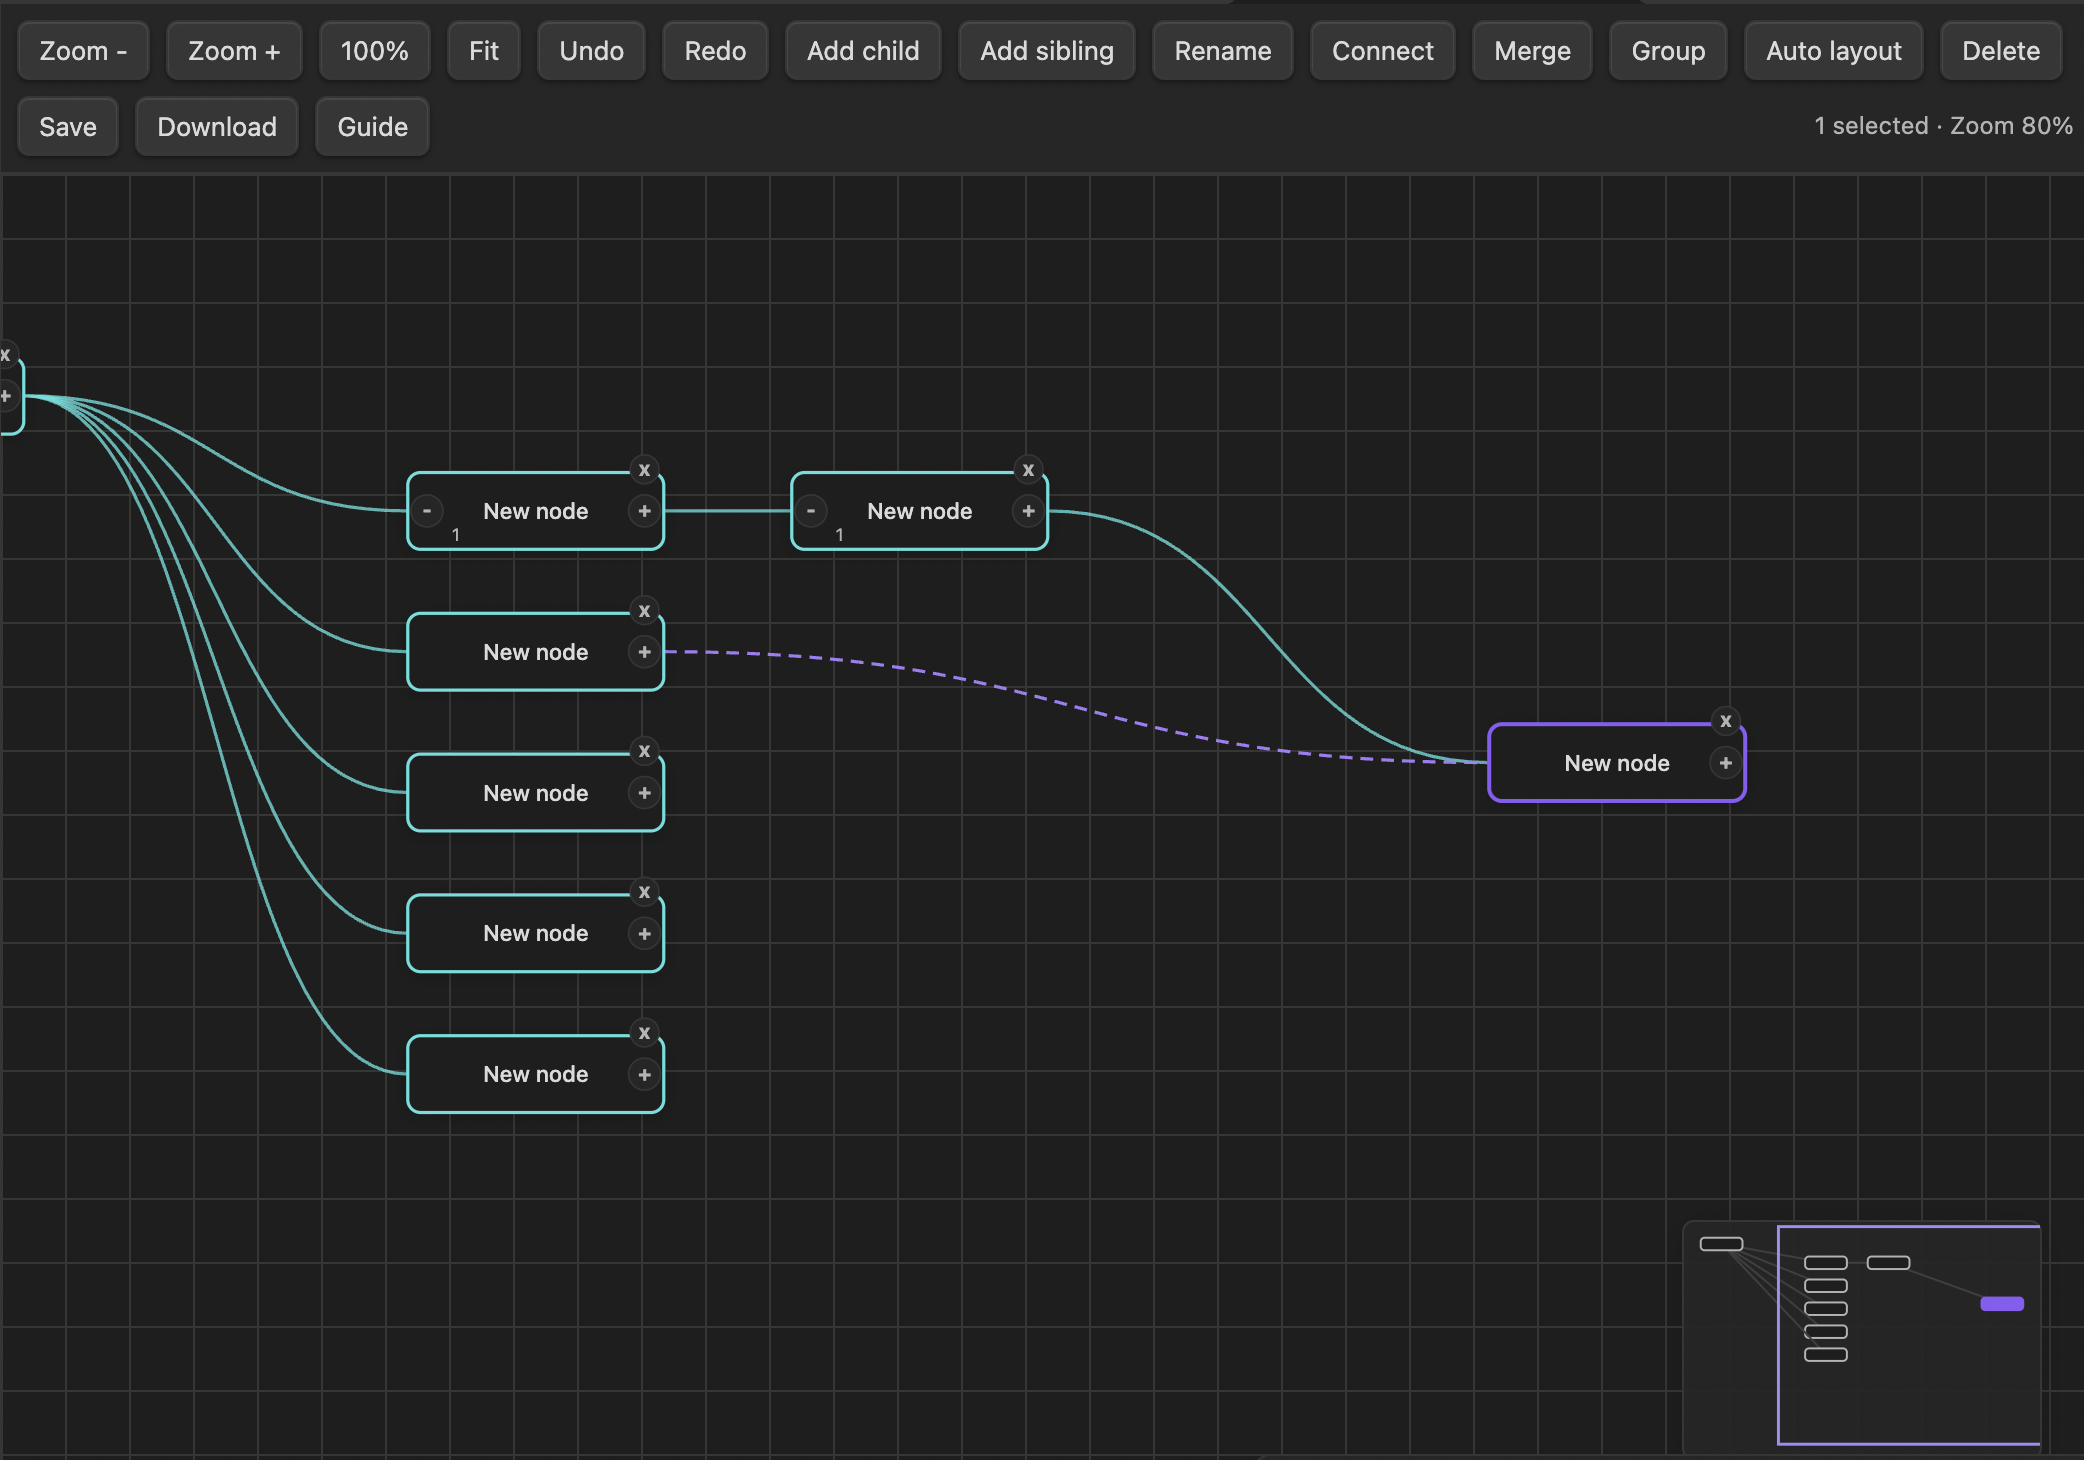Screen dimensions: 2084x1460
Task: Delete the purple selected node with x
Action: point(1726,721)
